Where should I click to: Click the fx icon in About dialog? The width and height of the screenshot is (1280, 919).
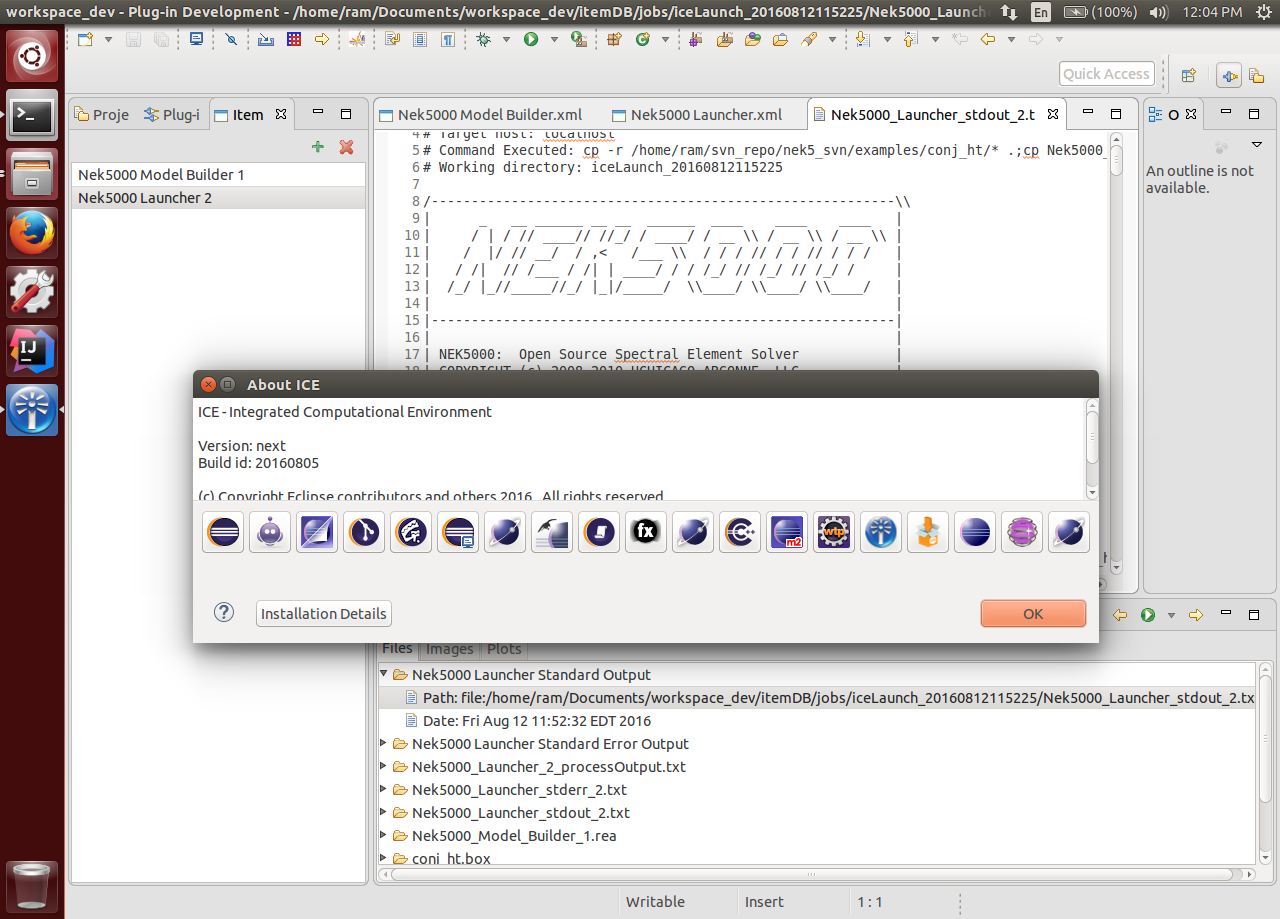(646, 532)
